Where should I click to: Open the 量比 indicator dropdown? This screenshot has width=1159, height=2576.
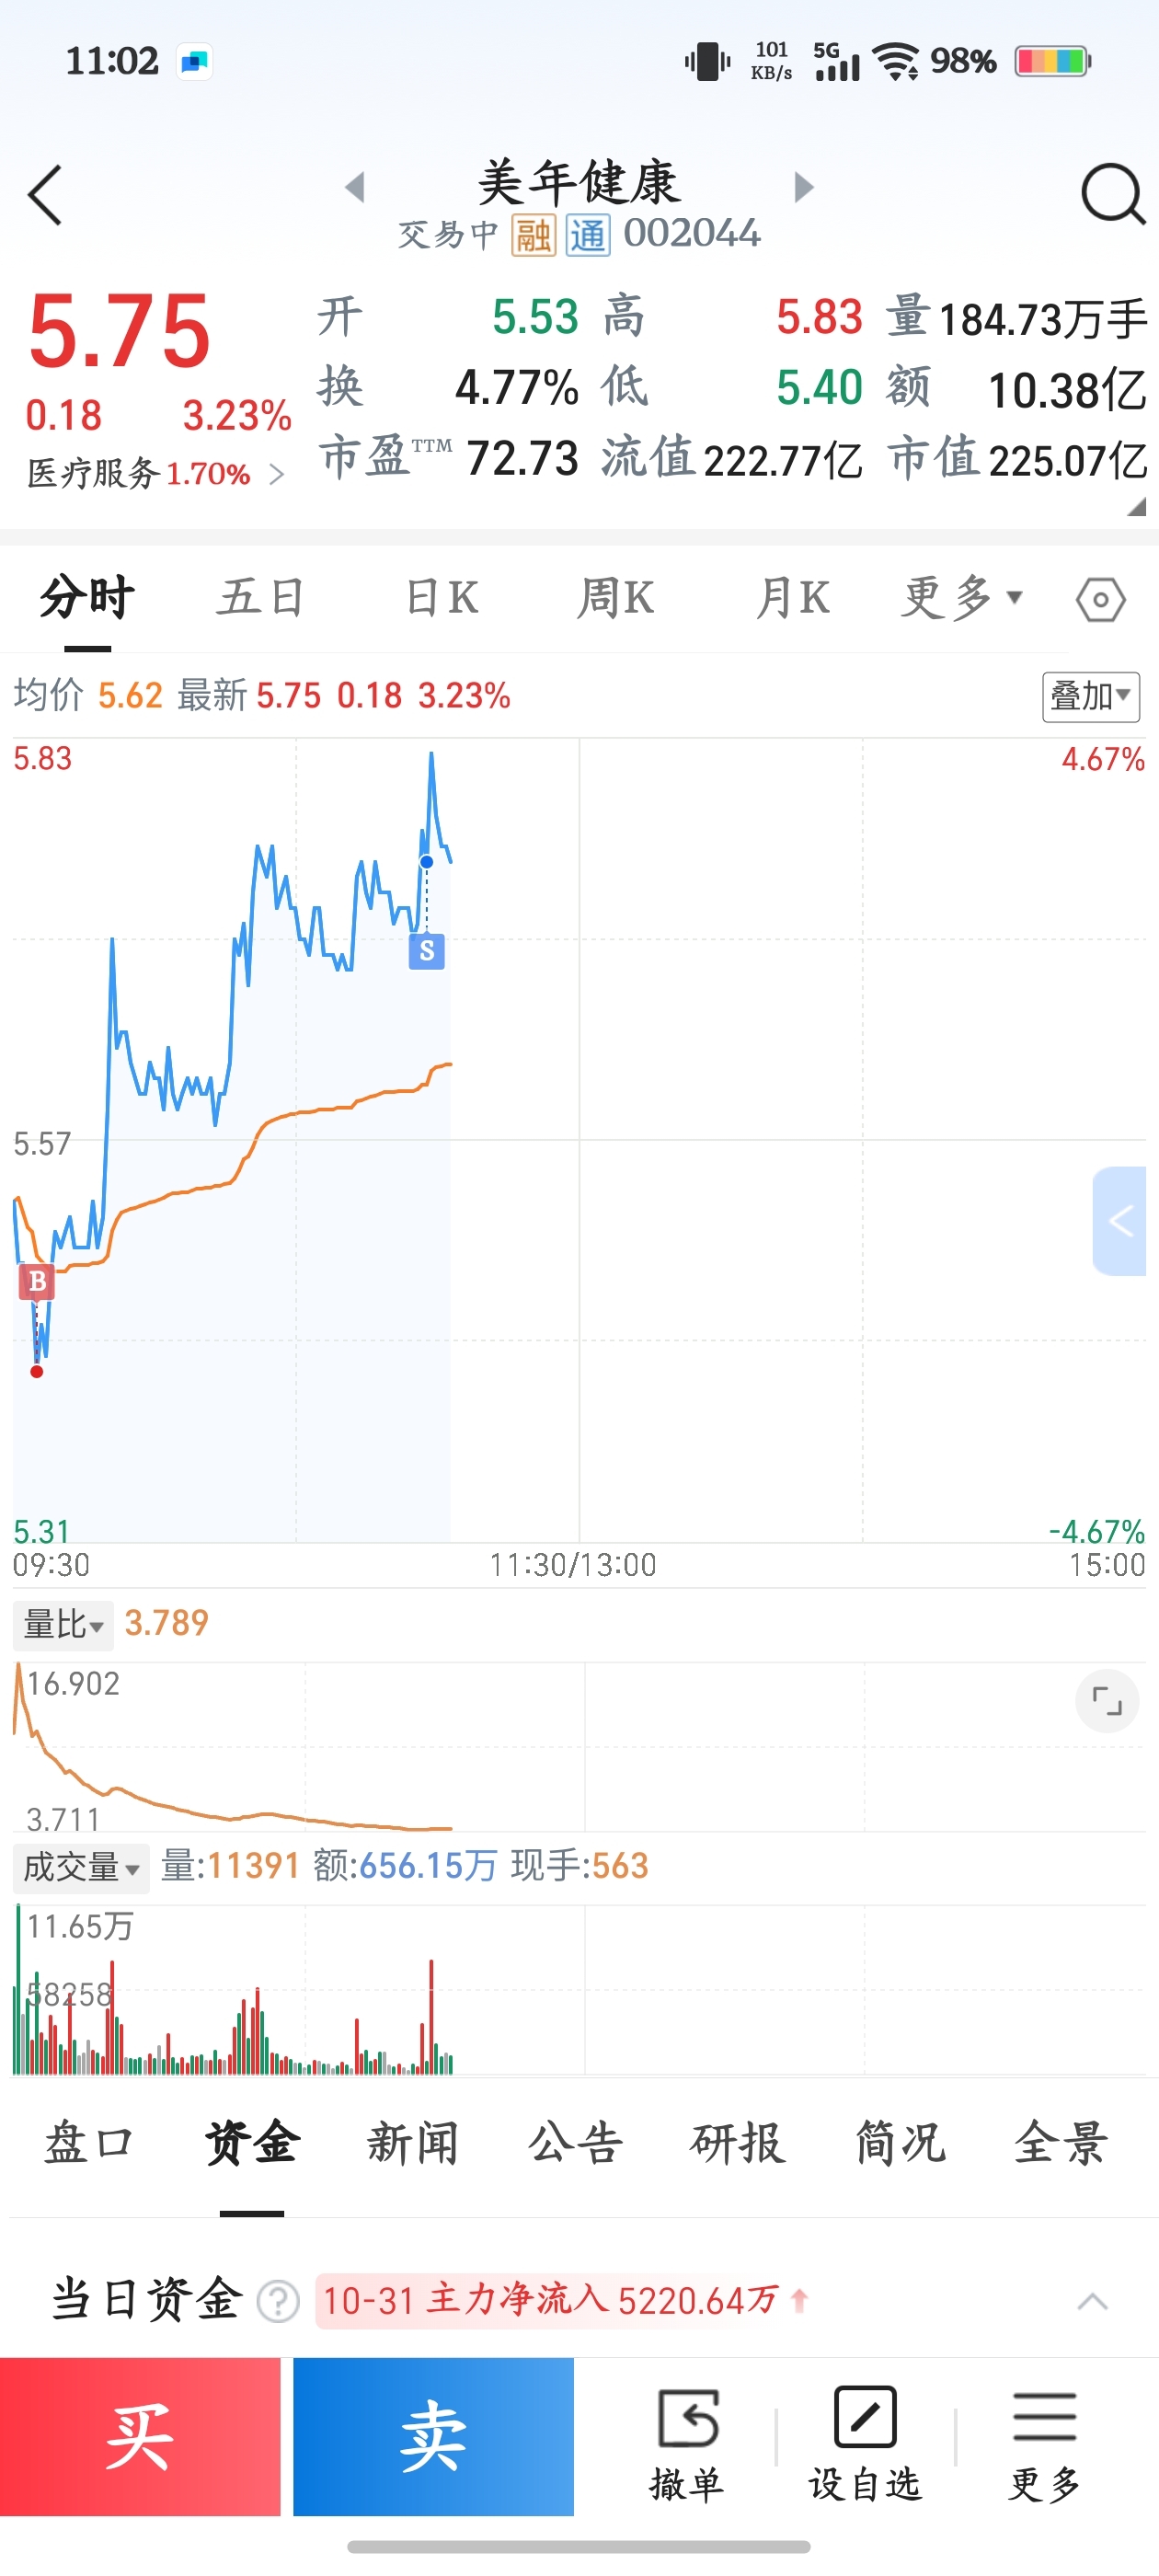click(x=63, y=1624)
